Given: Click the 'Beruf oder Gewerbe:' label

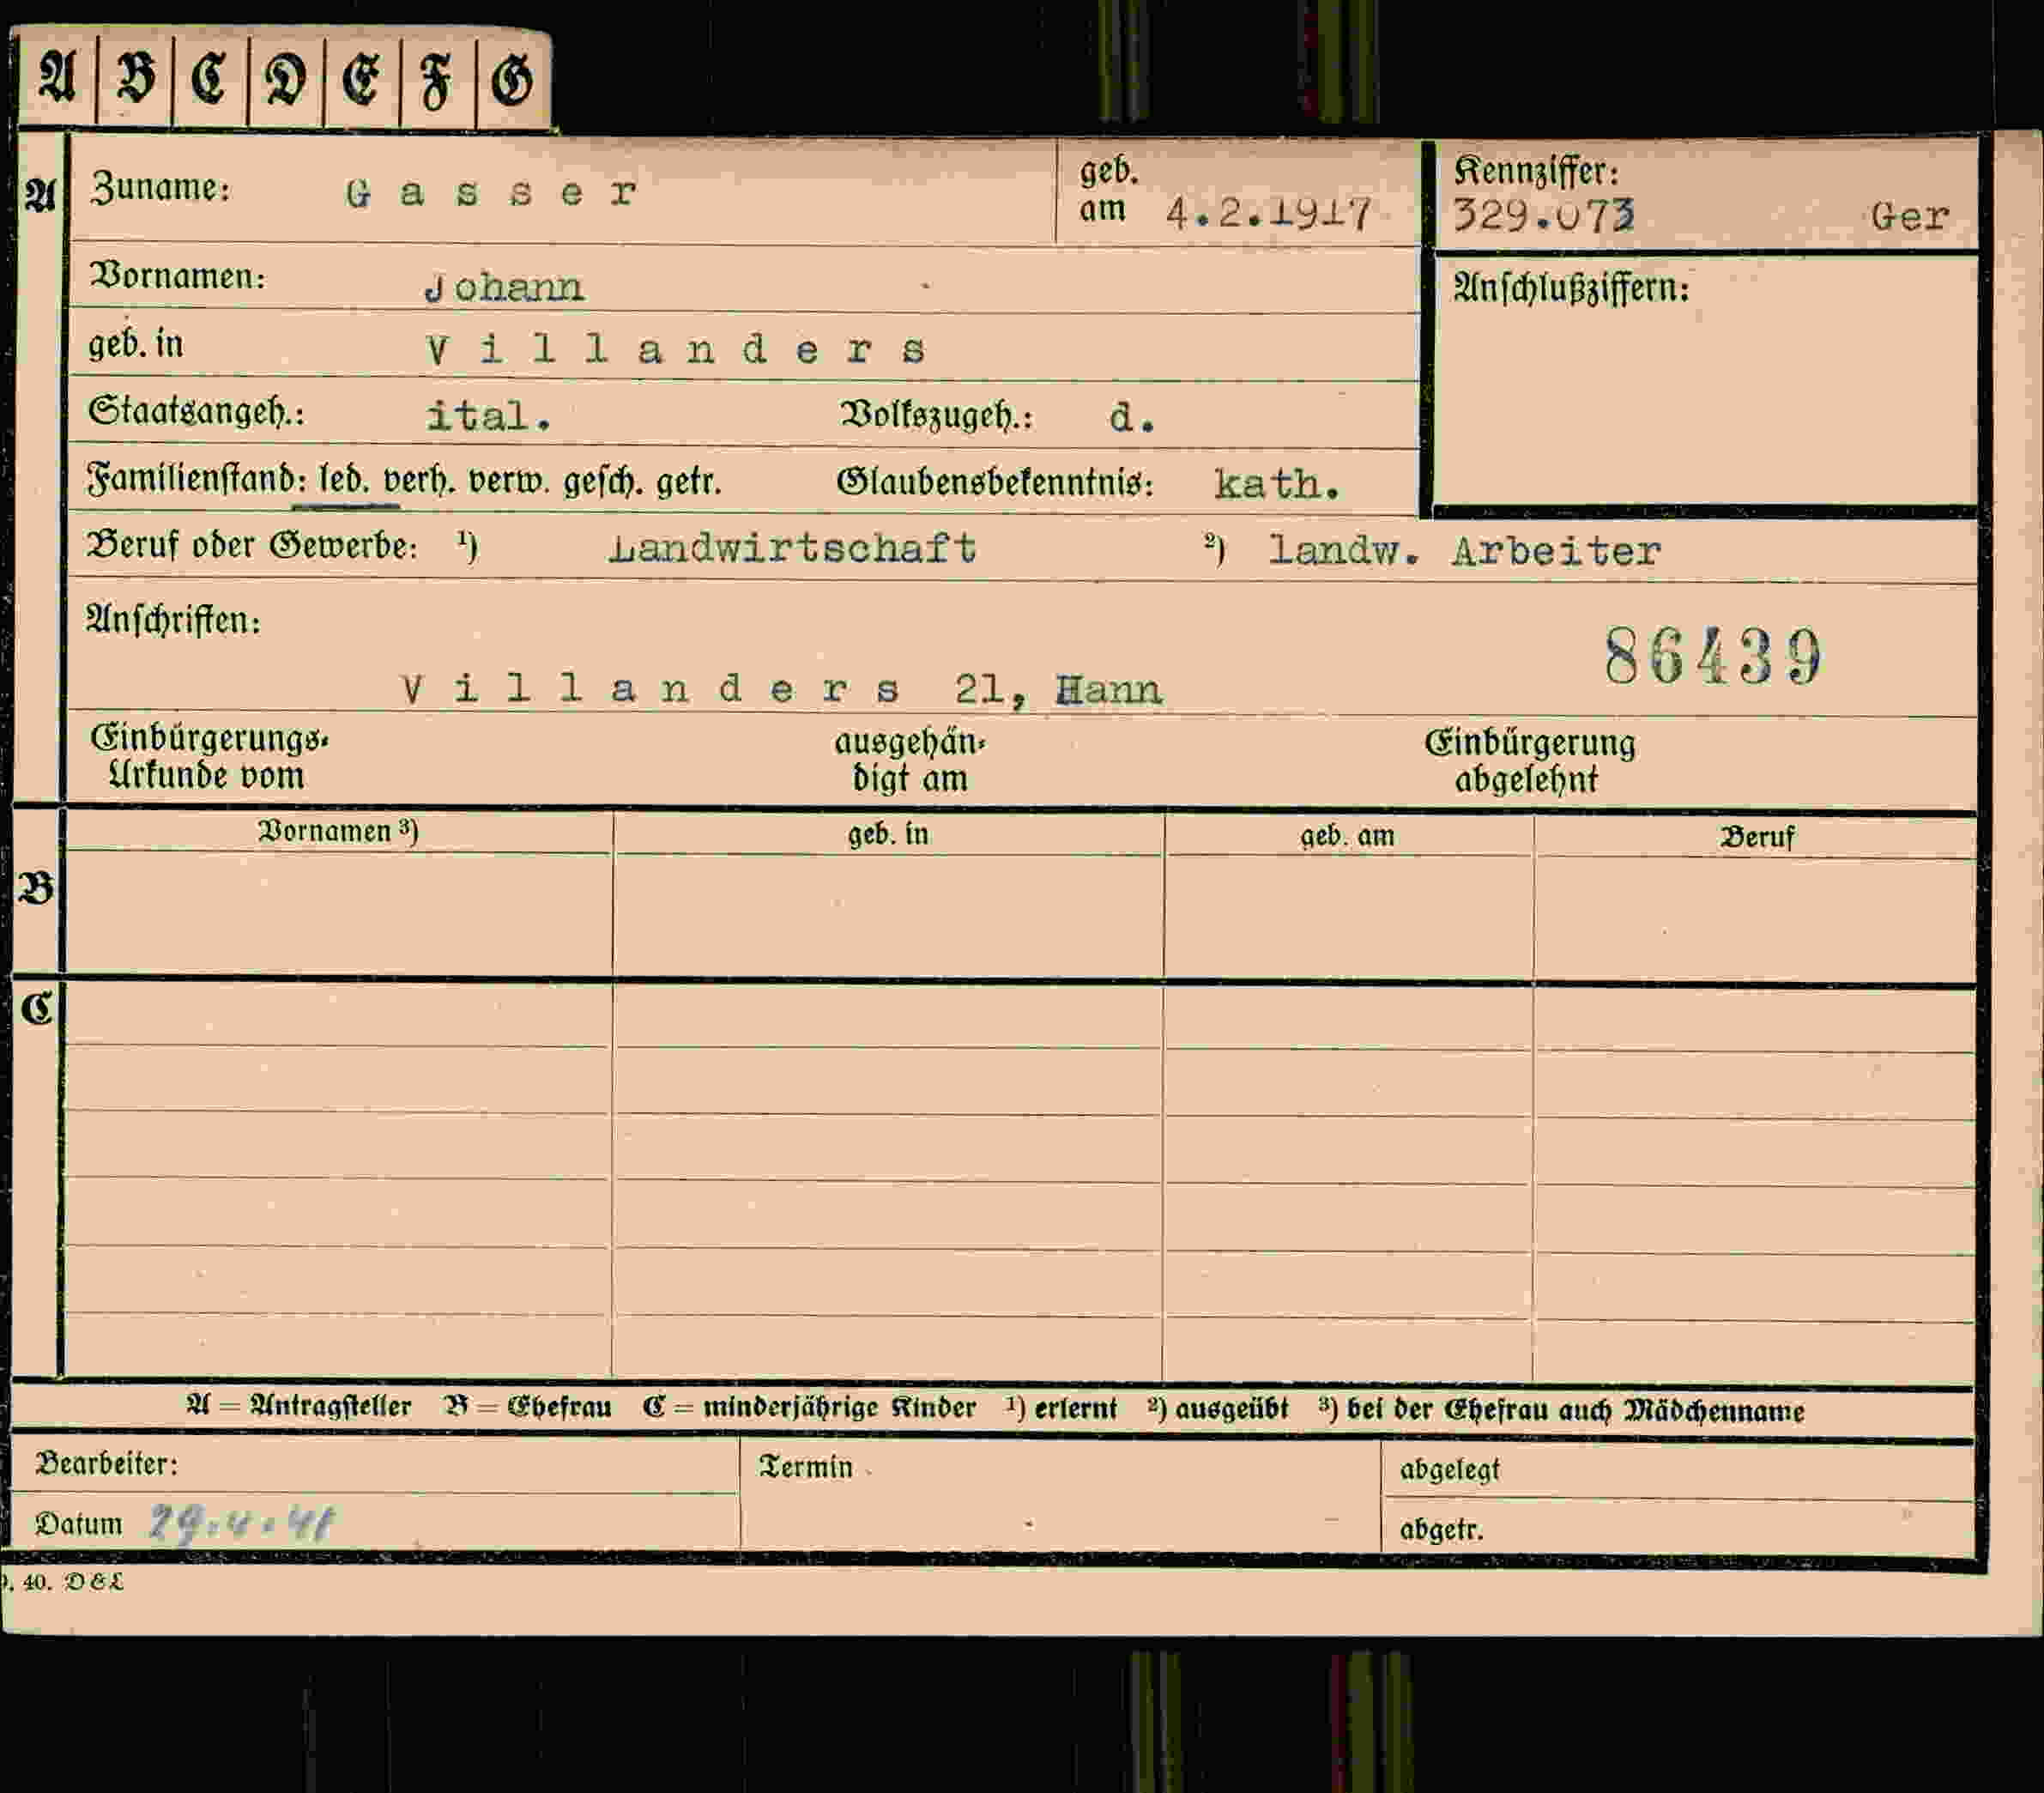Looking at the screenshot, I should 252,546.
